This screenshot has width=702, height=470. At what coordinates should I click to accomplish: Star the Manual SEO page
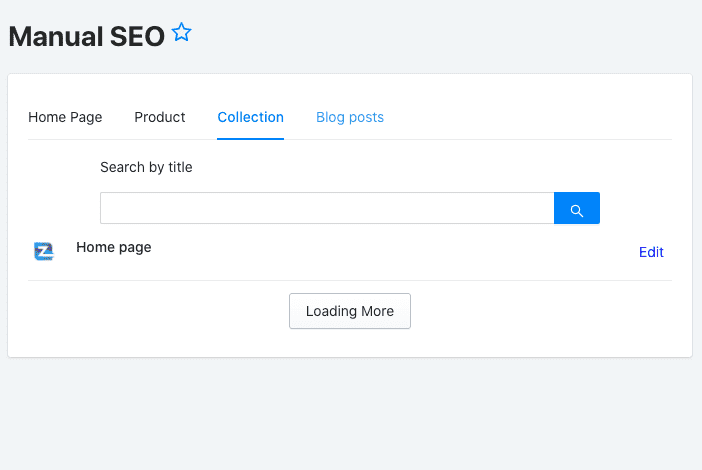click(181, 33)
